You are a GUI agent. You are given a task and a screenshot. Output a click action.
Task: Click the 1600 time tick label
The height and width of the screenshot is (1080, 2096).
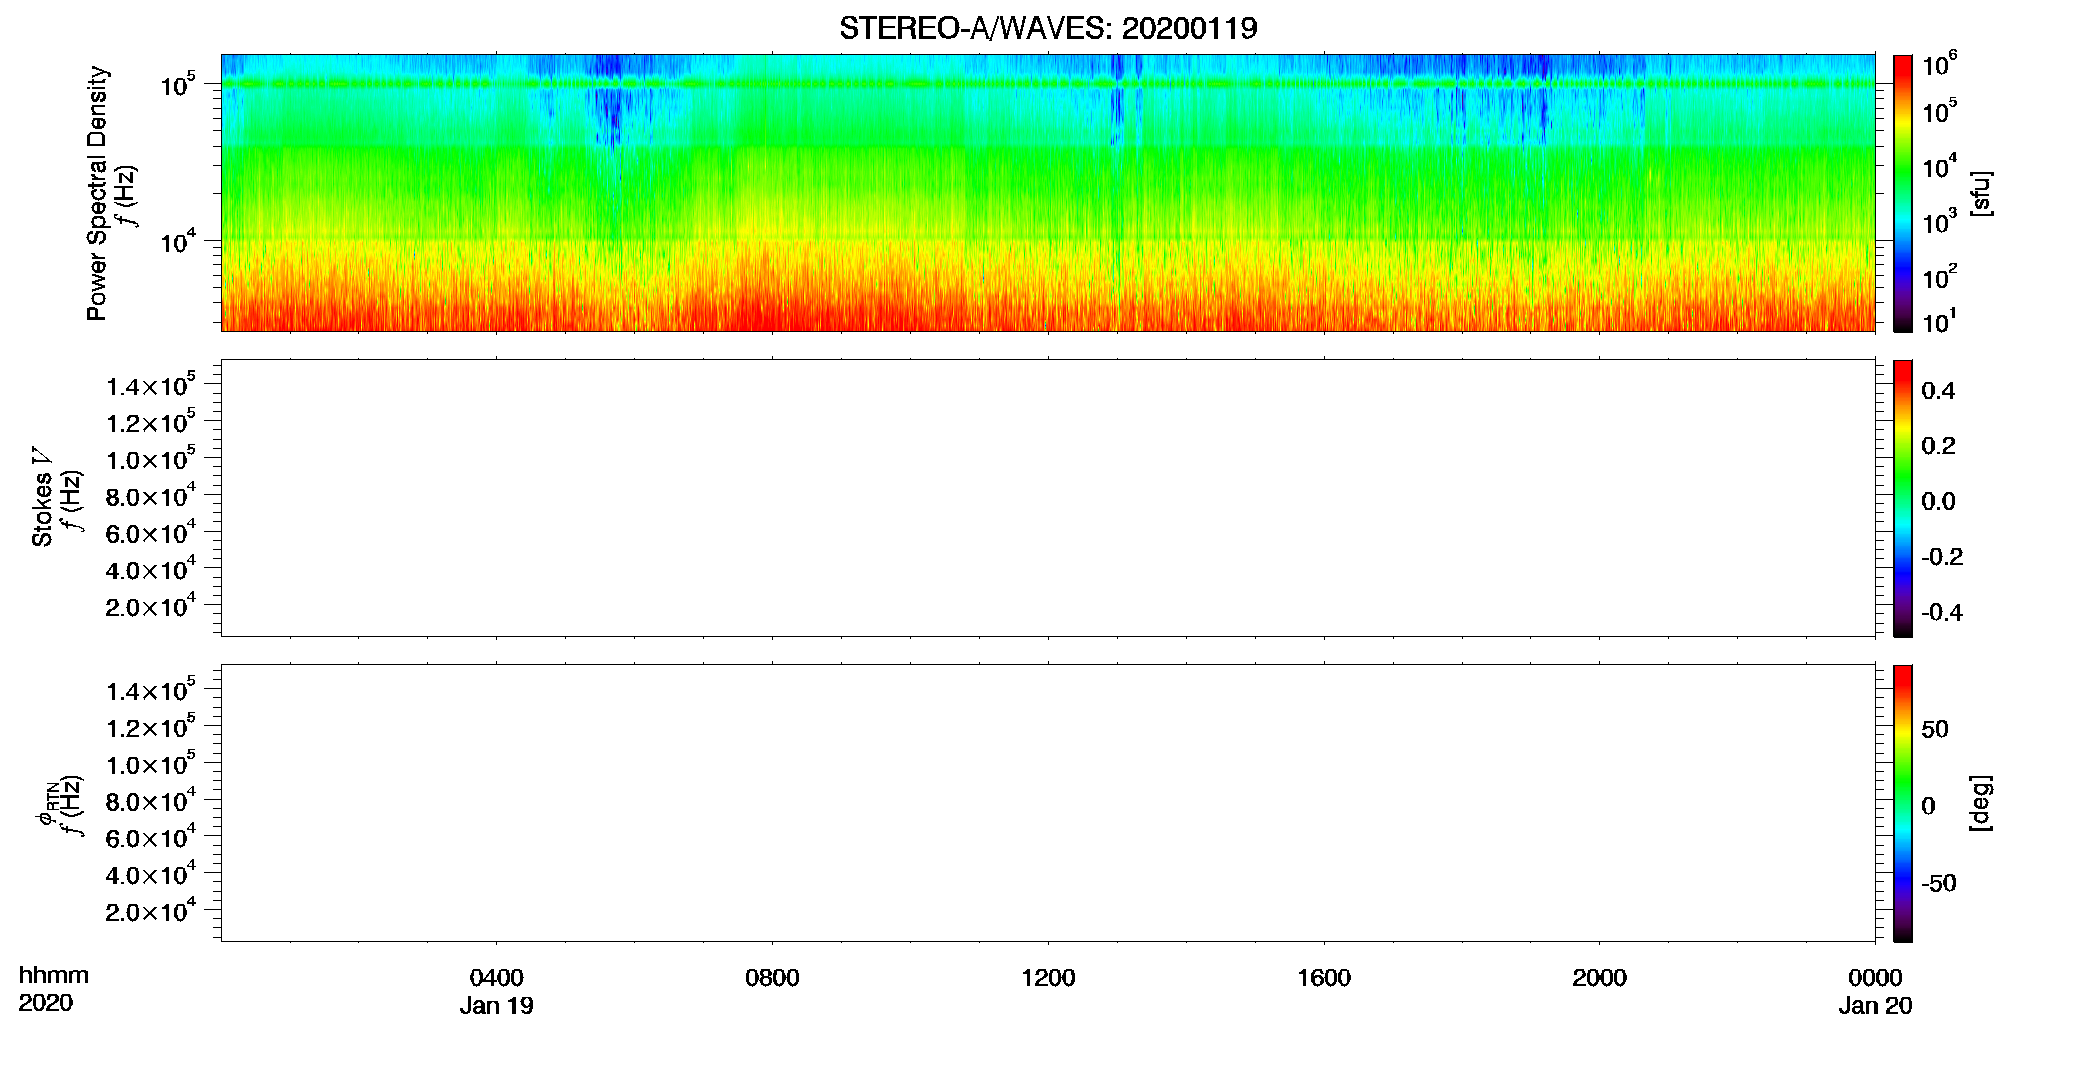click(x=1324, y=978)
